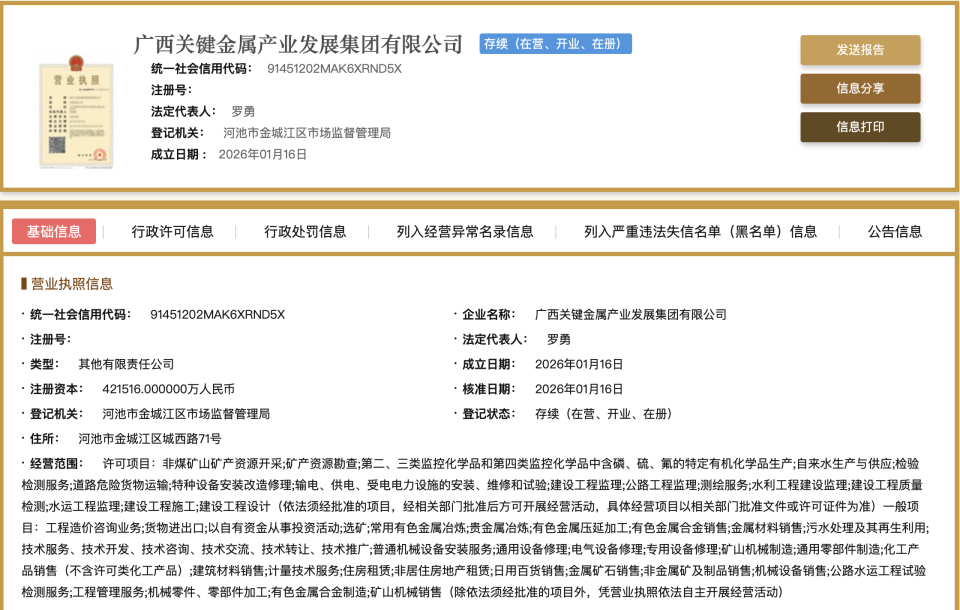The height and width of the screenshot is (610, 960).
Task: Click the 住所 label
Action: (x=44, y=439)
